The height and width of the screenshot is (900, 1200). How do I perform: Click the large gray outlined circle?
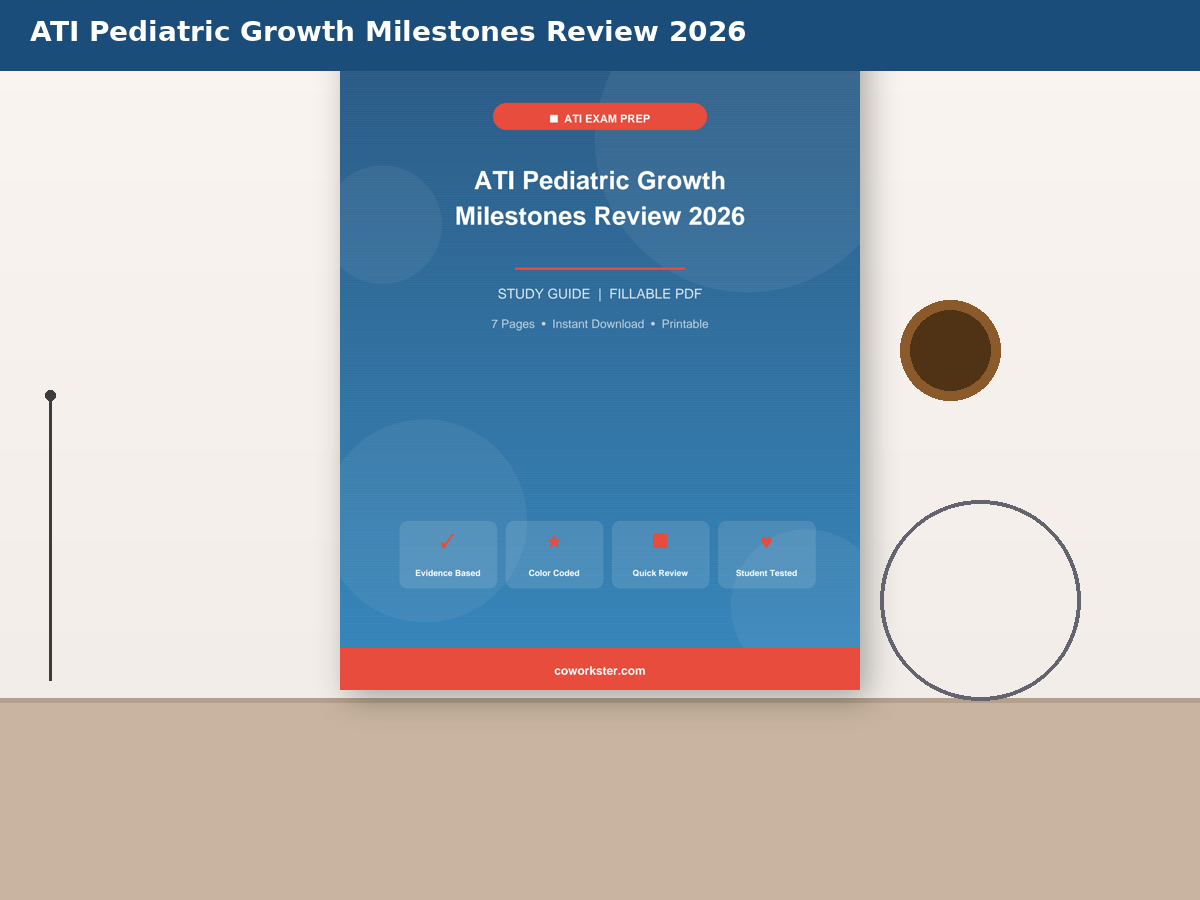pyautogui.click(x=980, y=600)
